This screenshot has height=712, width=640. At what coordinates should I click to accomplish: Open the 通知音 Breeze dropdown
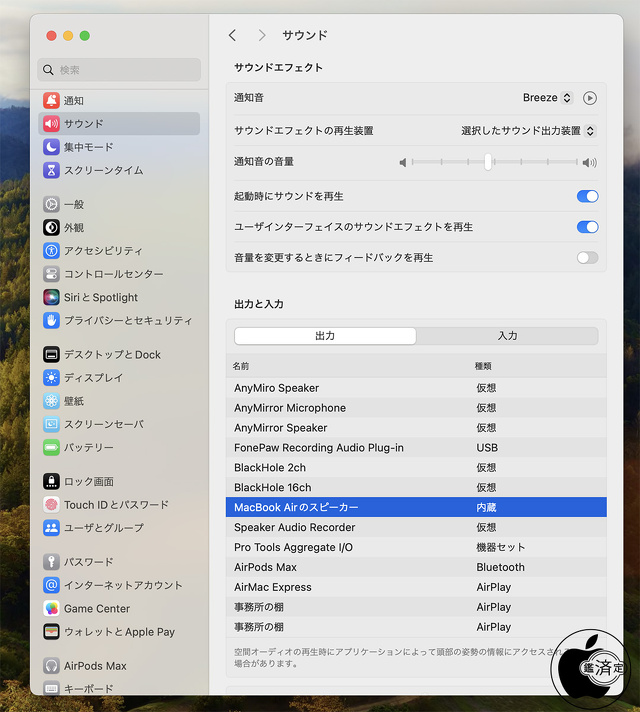click(547, 98)
